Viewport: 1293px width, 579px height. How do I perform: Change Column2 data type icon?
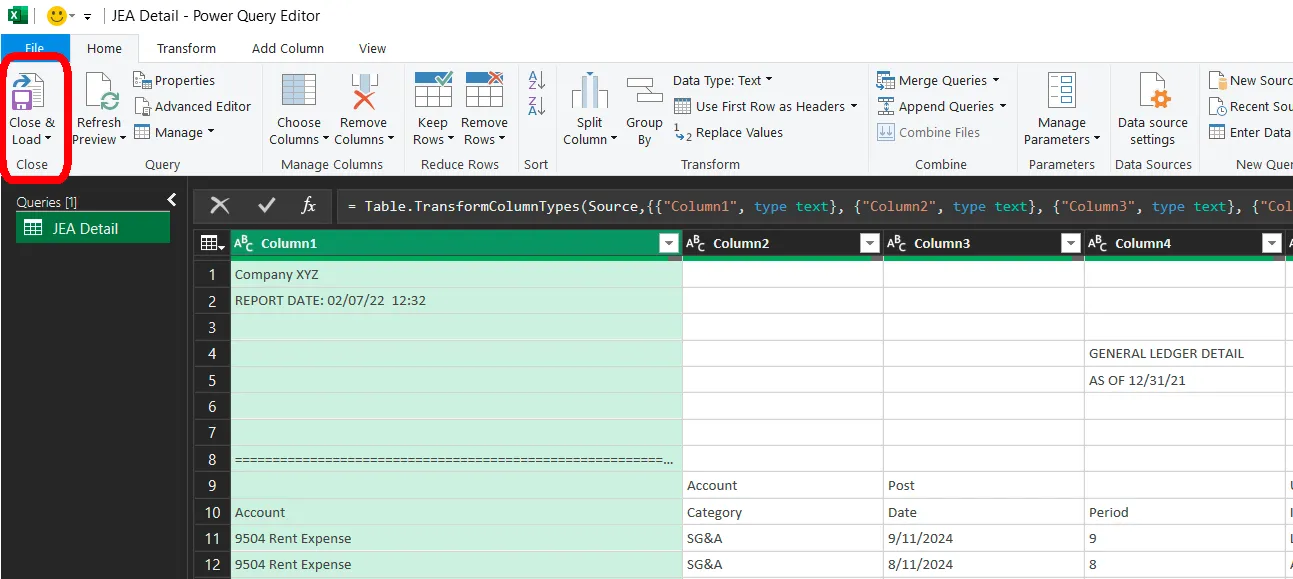click(696, 243)
